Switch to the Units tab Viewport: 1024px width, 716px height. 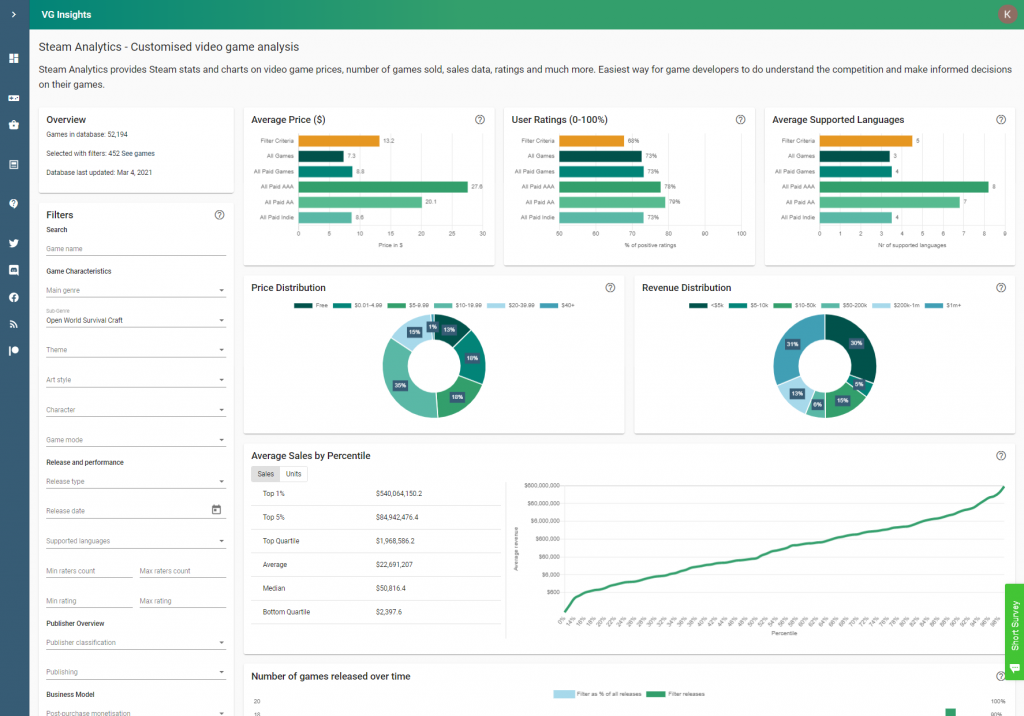click(x=294, y=474)
